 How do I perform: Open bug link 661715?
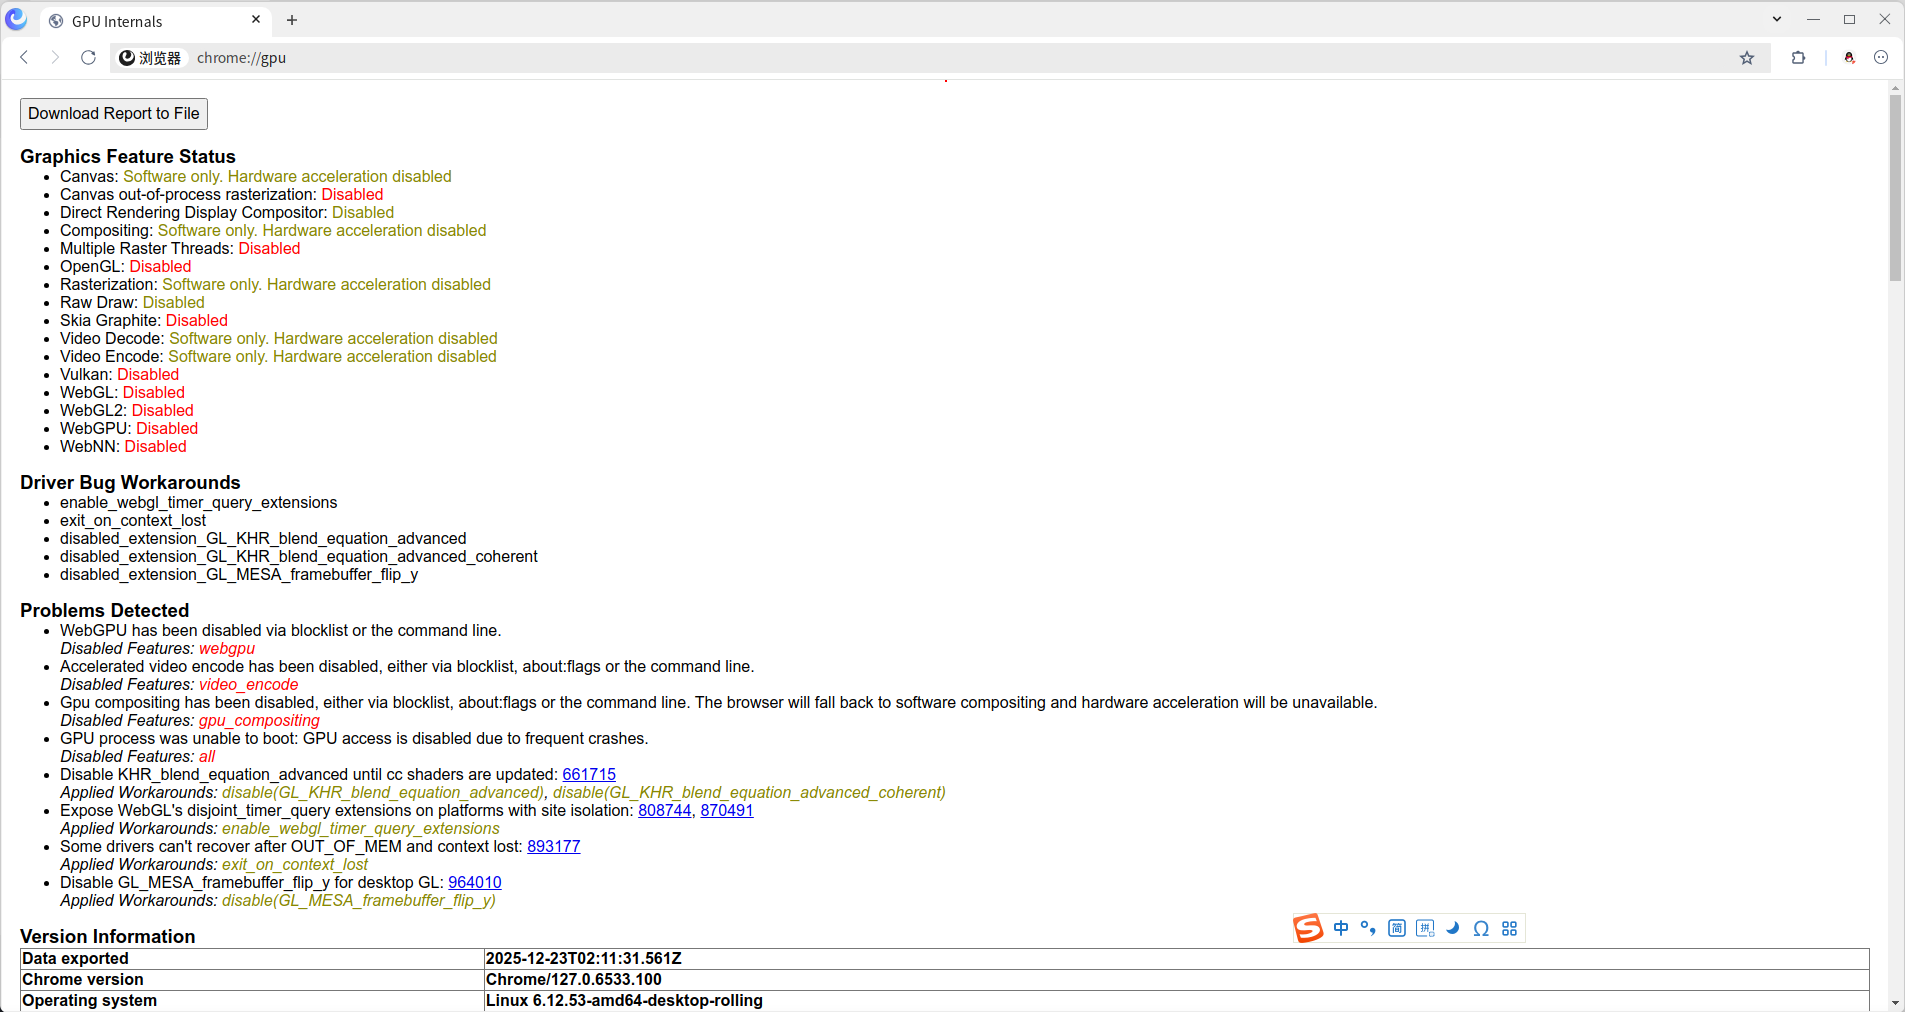click(589, 775)
